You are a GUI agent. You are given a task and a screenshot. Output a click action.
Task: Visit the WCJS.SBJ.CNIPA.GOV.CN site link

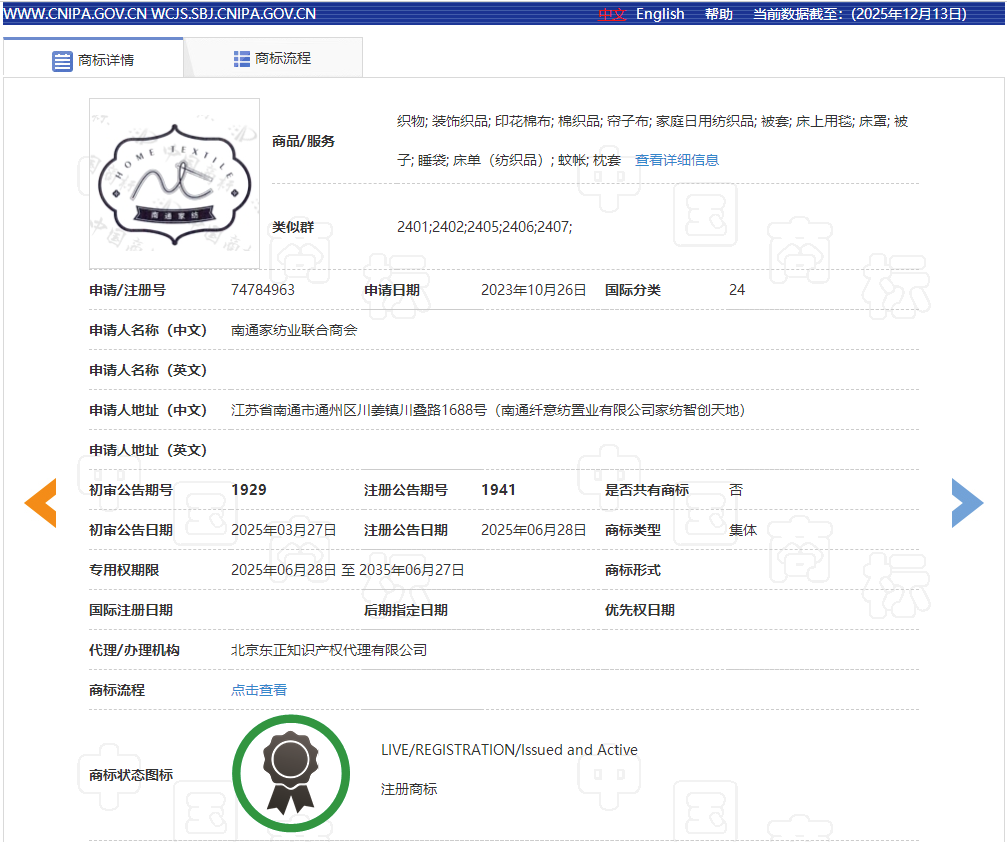pos(233,14)
